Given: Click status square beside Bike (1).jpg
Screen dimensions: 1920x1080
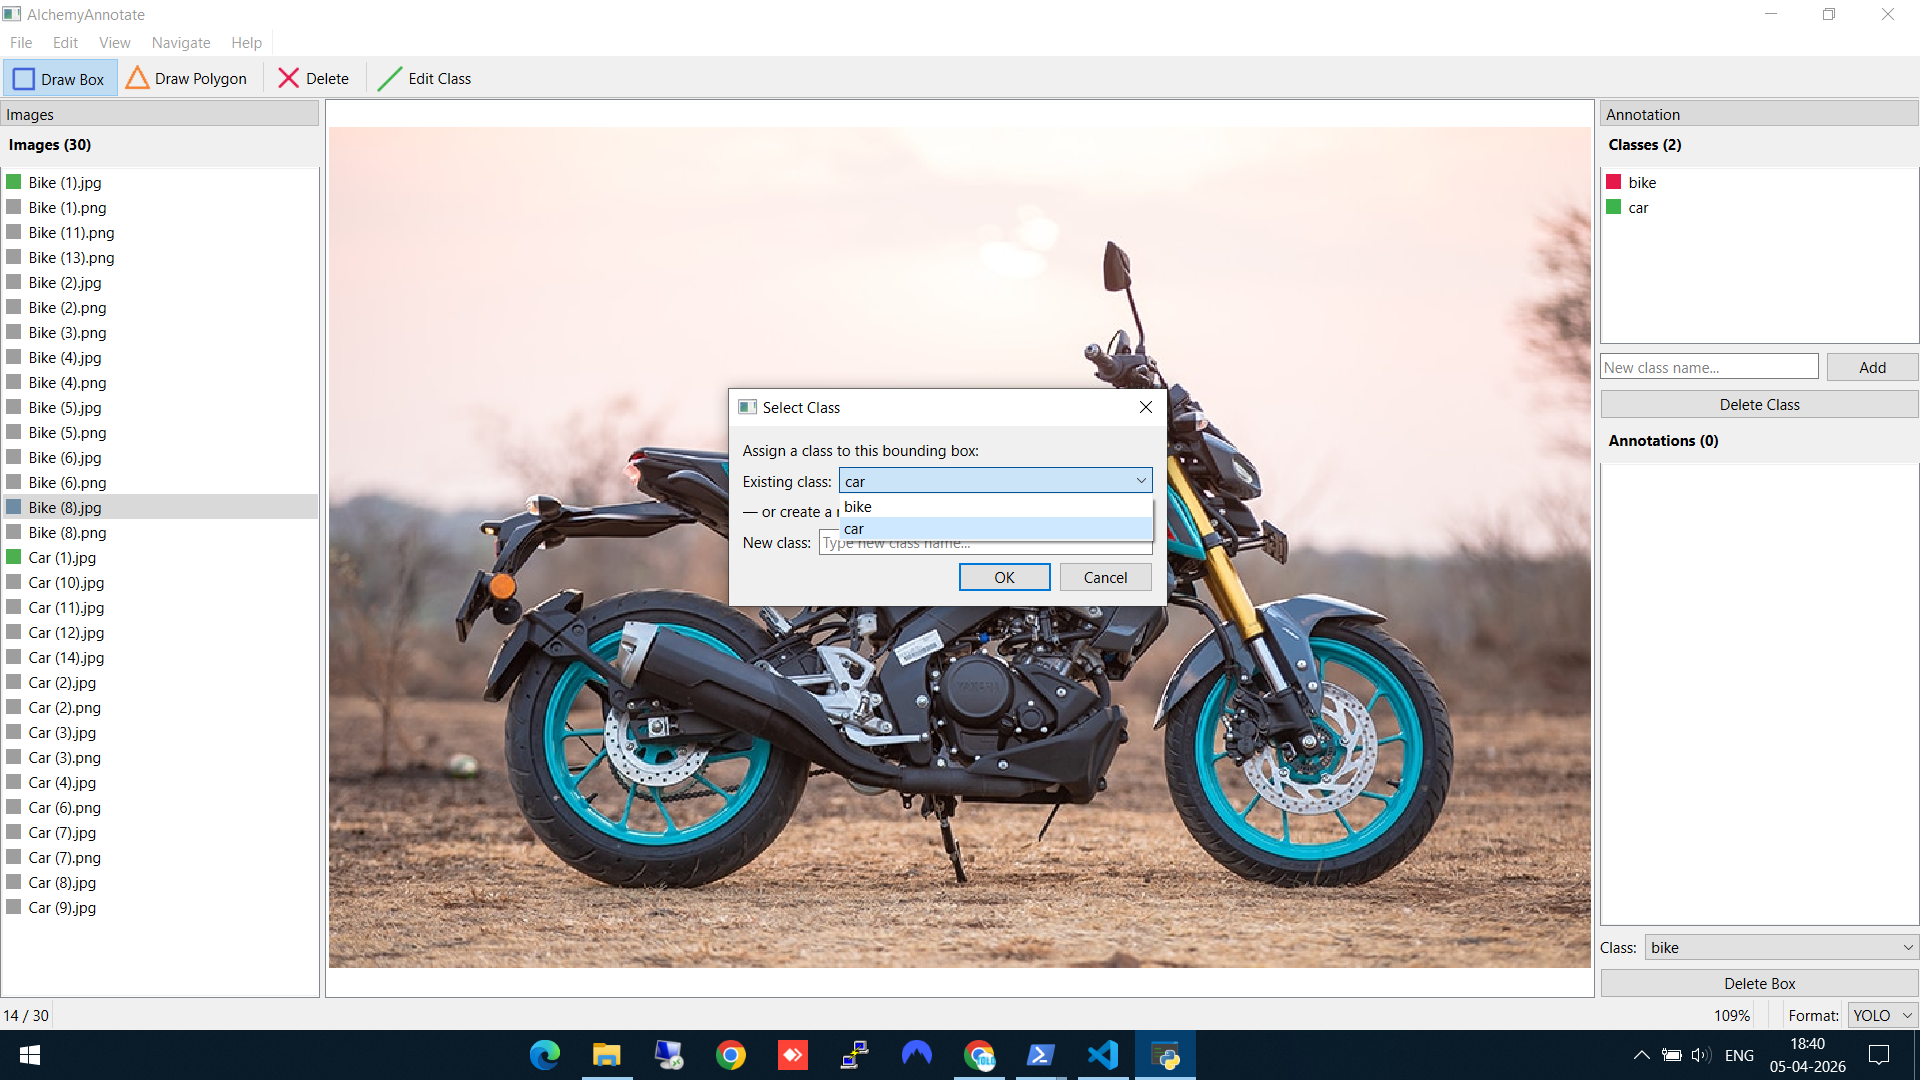Looking at the screenshot, I should pyautogui.click(x=14, y=182).
